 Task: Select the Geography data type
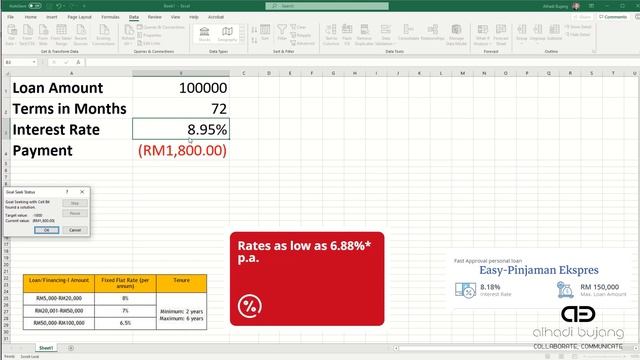click(227, 34)
